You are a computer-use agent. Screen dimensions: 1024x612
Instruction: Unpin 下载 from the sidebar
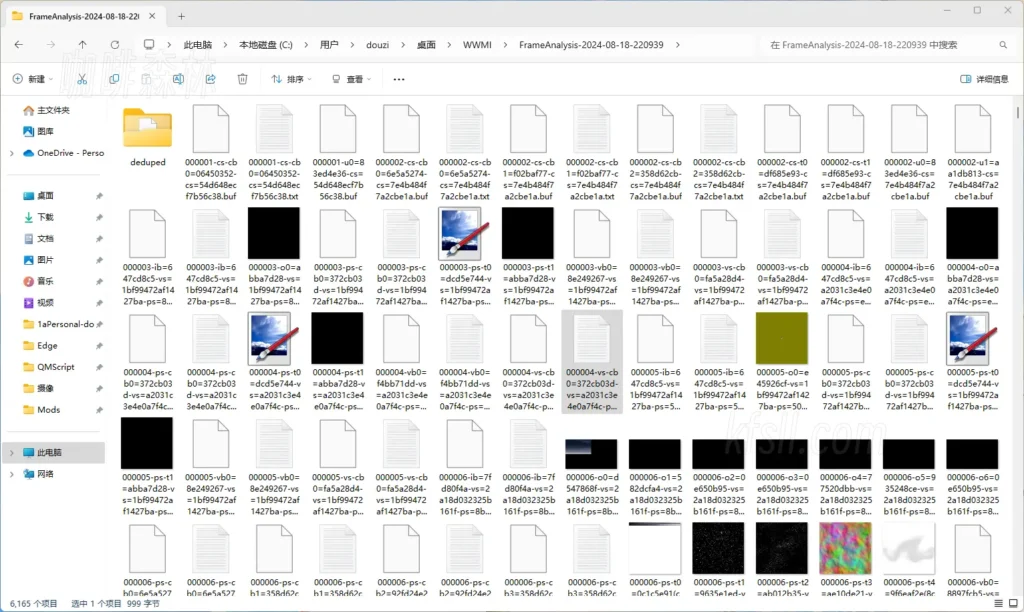98,217
